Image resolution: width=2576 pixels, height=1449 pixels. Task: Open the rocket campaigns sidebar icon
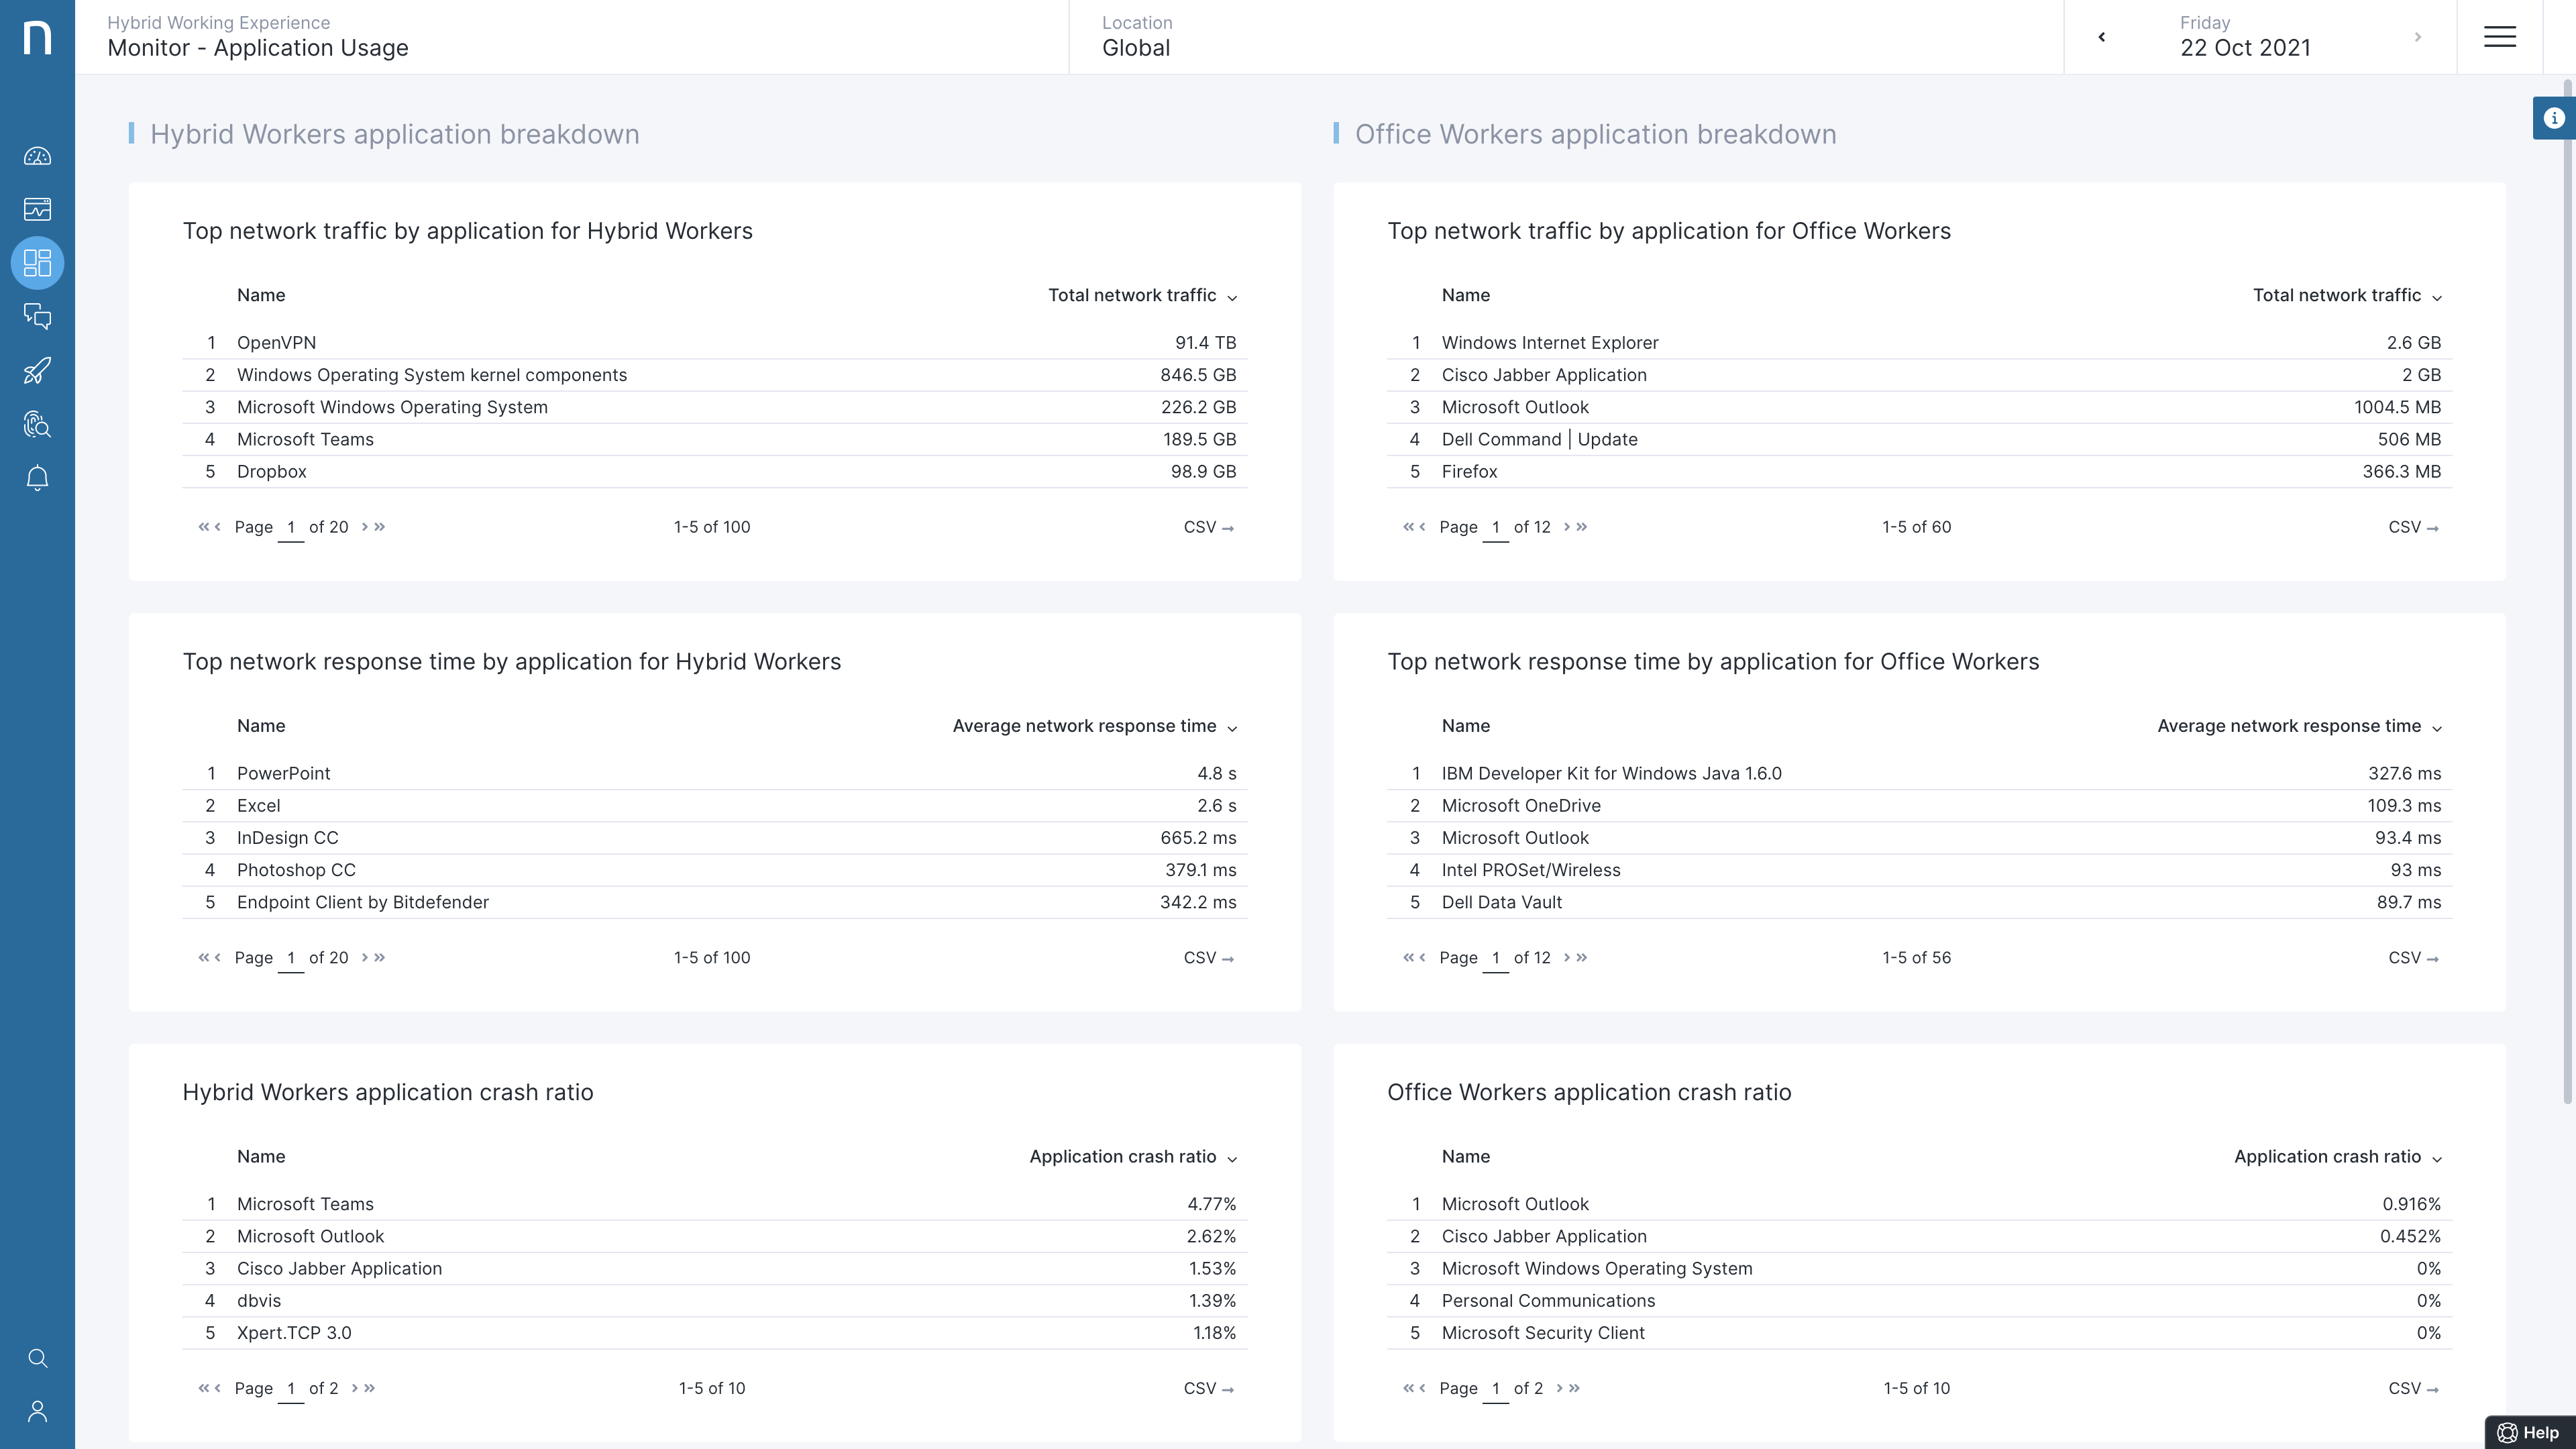click(x=37, y=371)
